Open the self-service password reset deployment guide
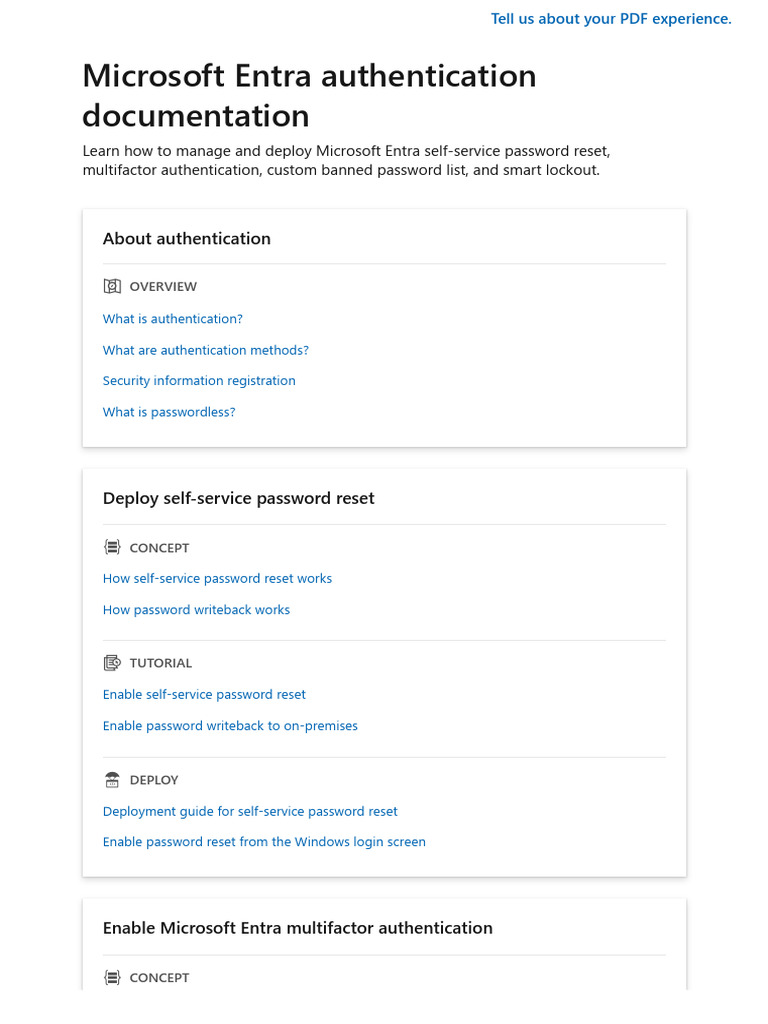The height and width of the screenshot is (1024, 768). tap(250, 812)
